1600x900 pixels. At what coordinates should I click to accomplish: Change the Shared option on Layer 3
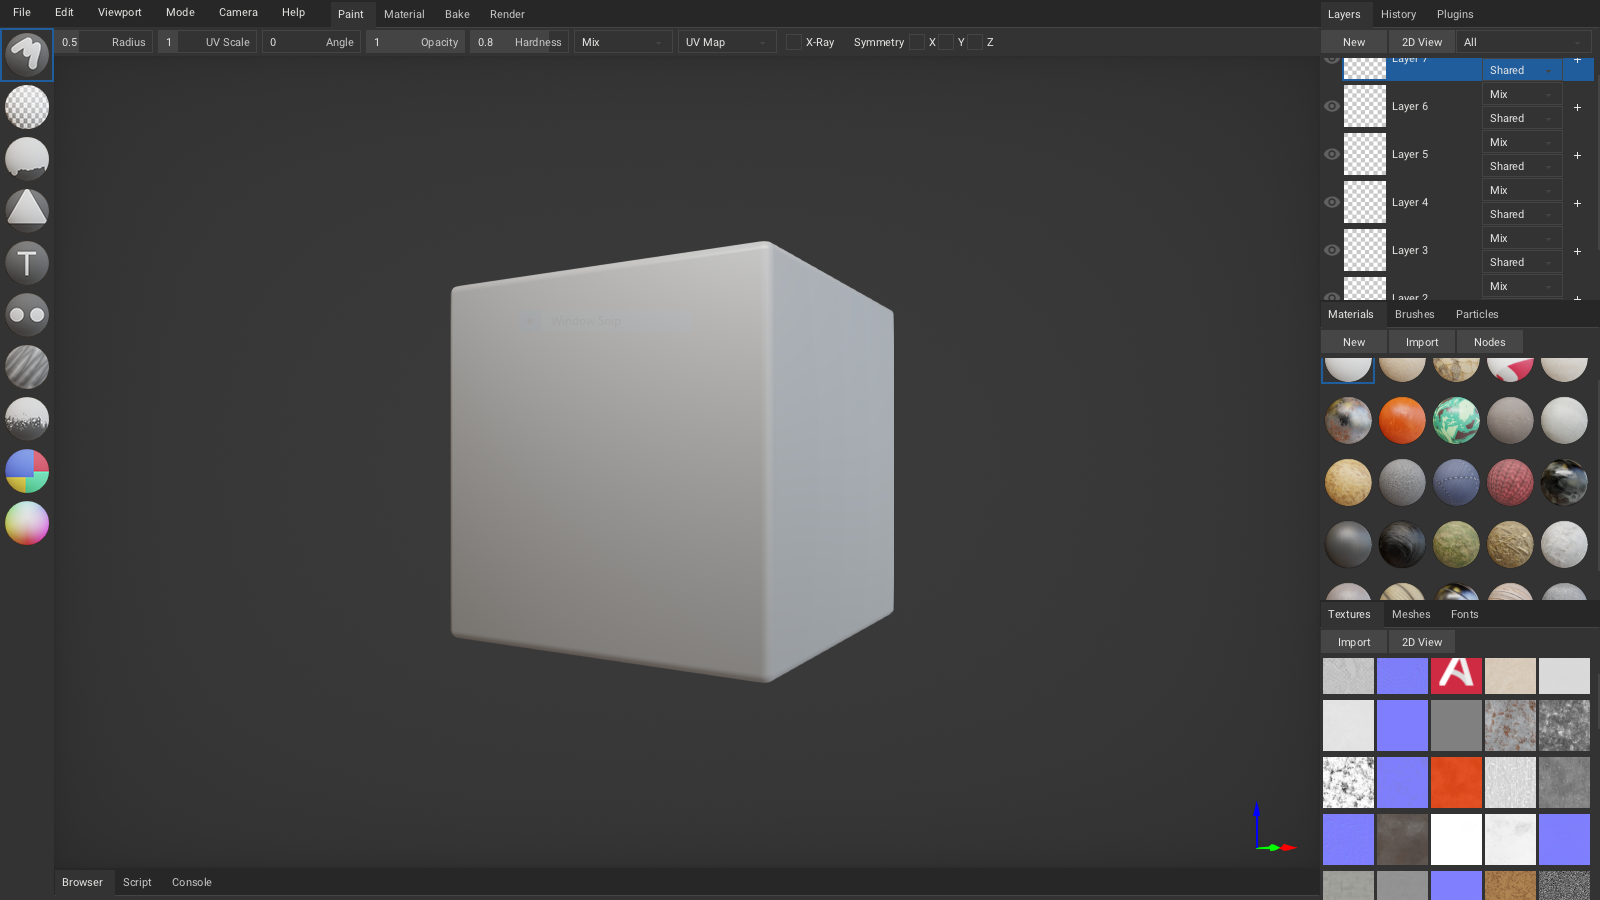pyautogui.click(x=1521, y=262)
